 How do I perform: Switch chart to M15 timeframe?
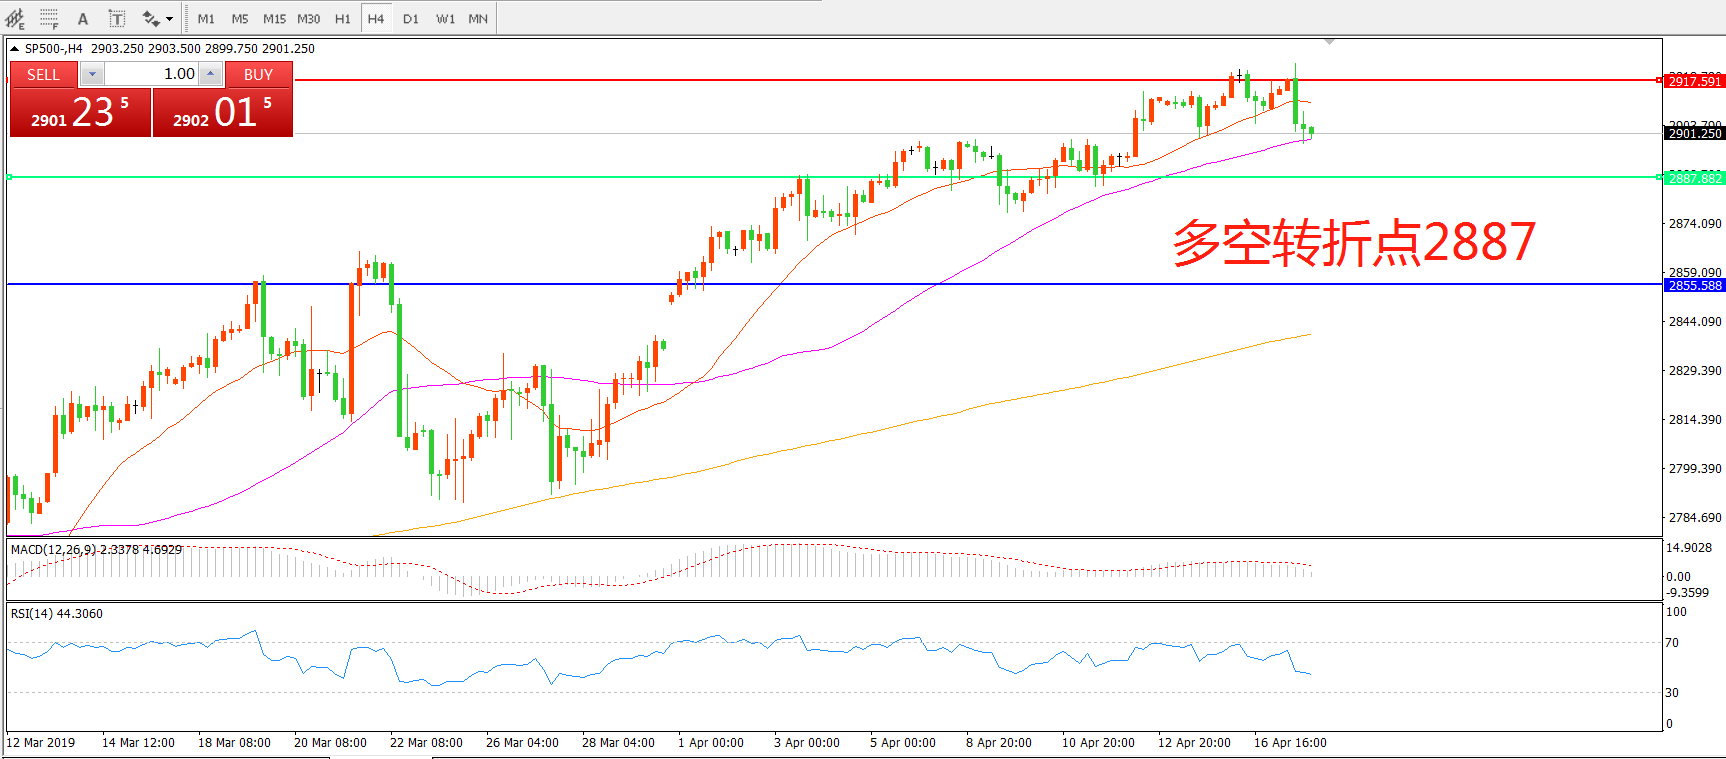[x=274, y=18]
